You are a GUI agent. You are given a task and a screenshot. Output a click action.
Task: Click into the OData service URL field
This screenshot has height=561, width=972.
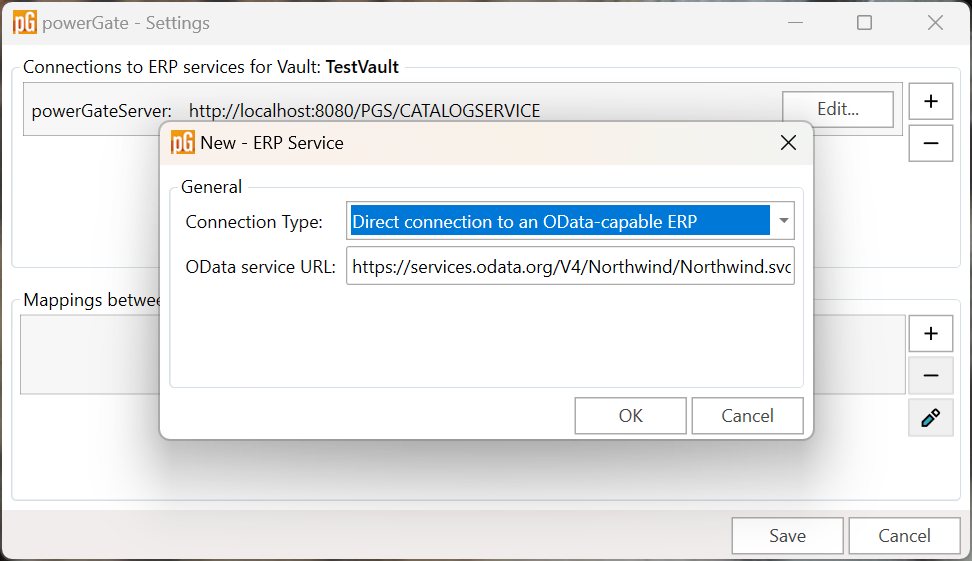point(570,266)
